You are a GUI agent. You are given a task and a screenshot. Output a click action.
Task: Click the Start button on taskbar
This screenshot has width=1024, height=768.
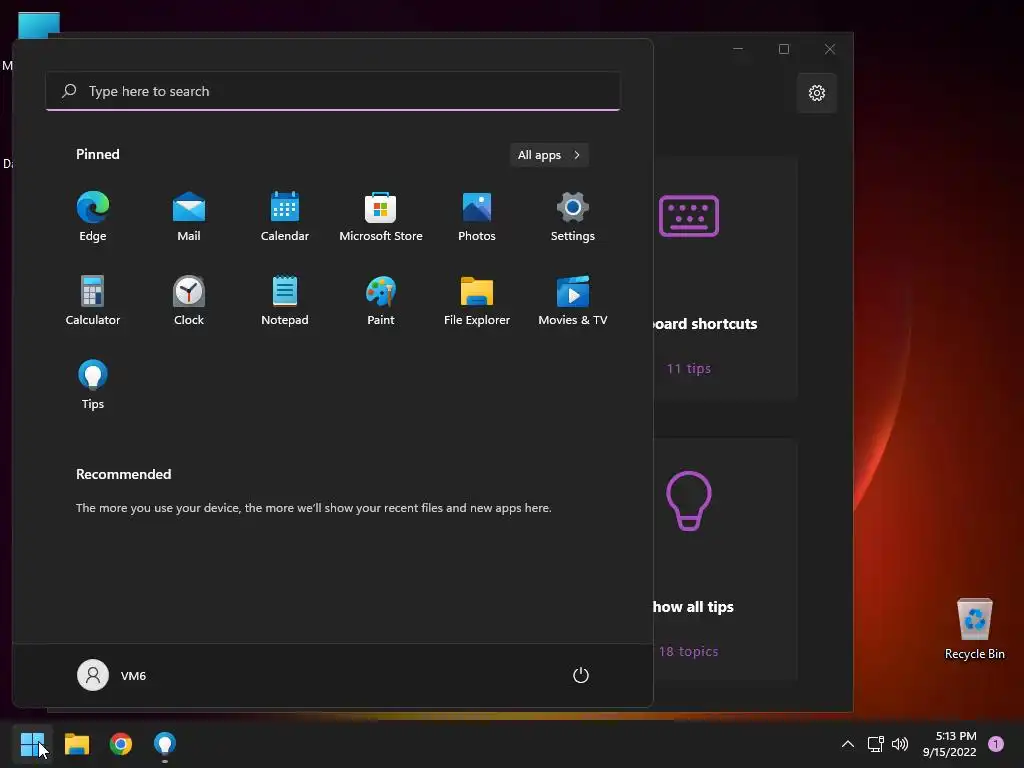[32, 744]
